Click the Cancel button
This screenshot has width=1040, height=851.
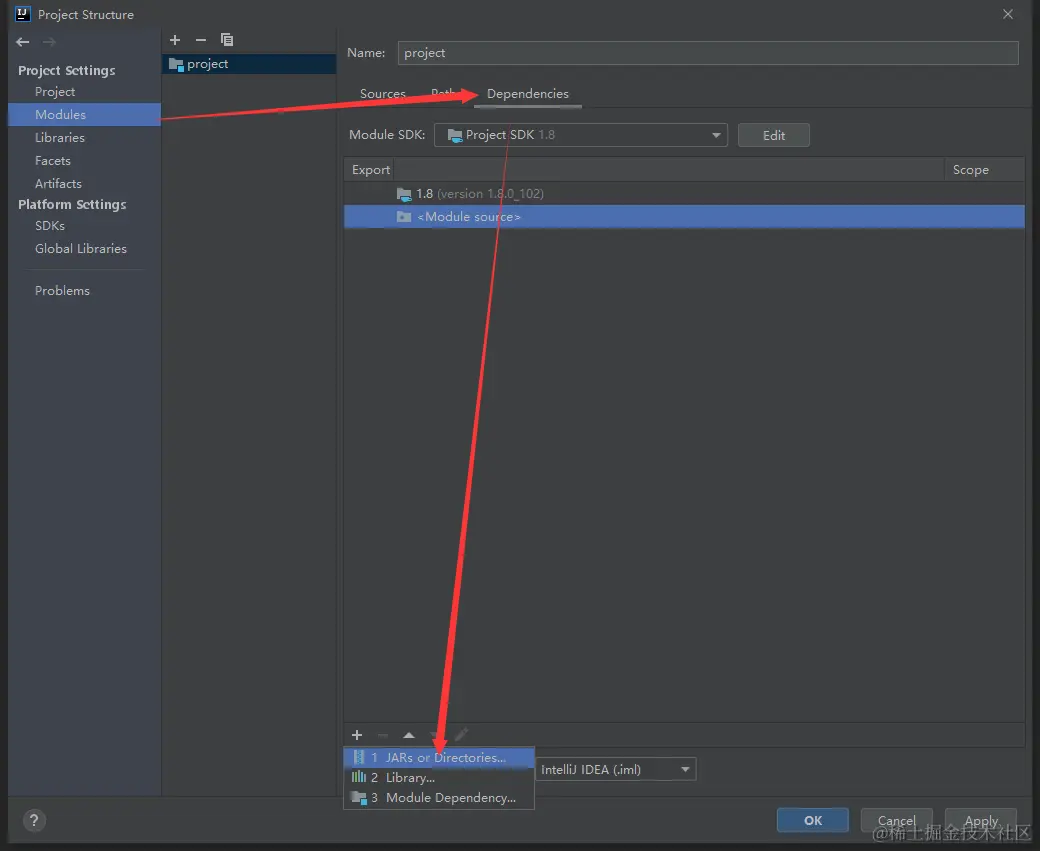point(896,820)
